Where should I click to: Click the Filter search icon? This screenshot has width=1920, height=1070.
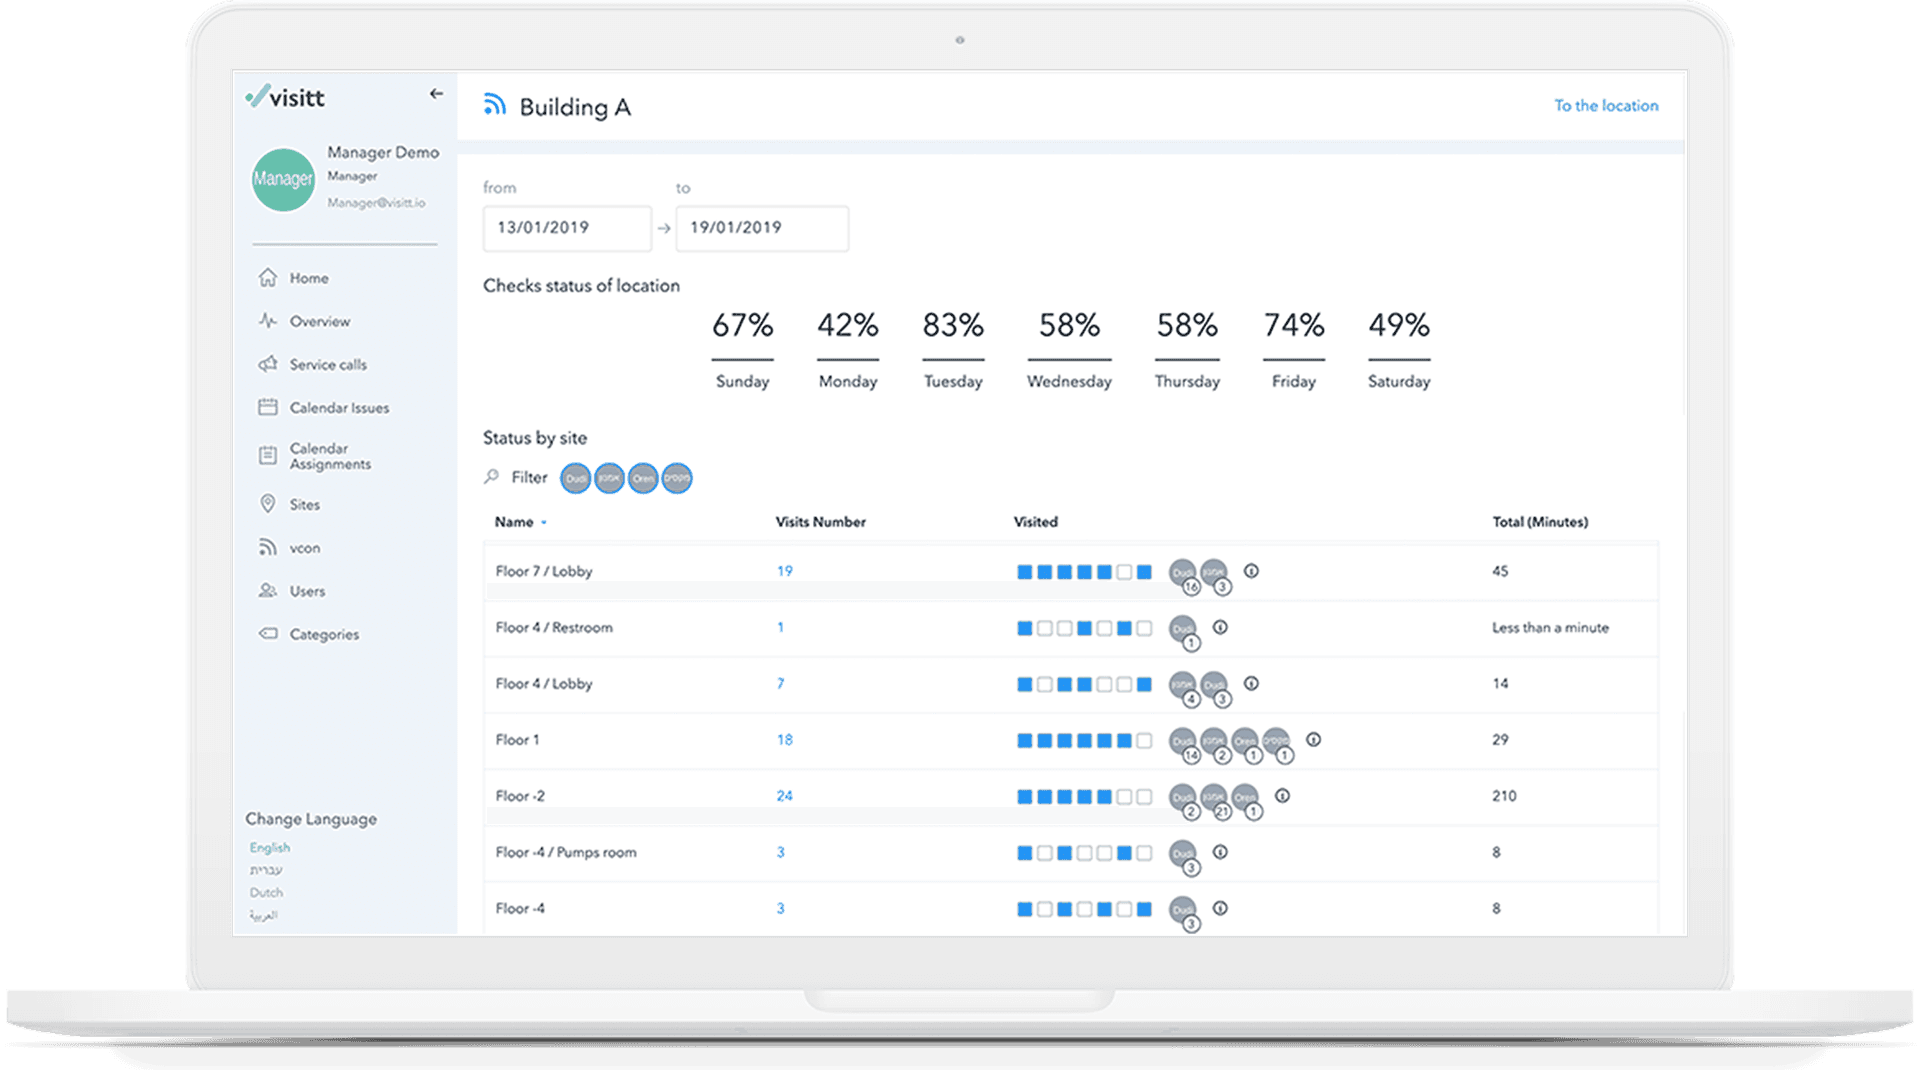(x=491, y=477)
